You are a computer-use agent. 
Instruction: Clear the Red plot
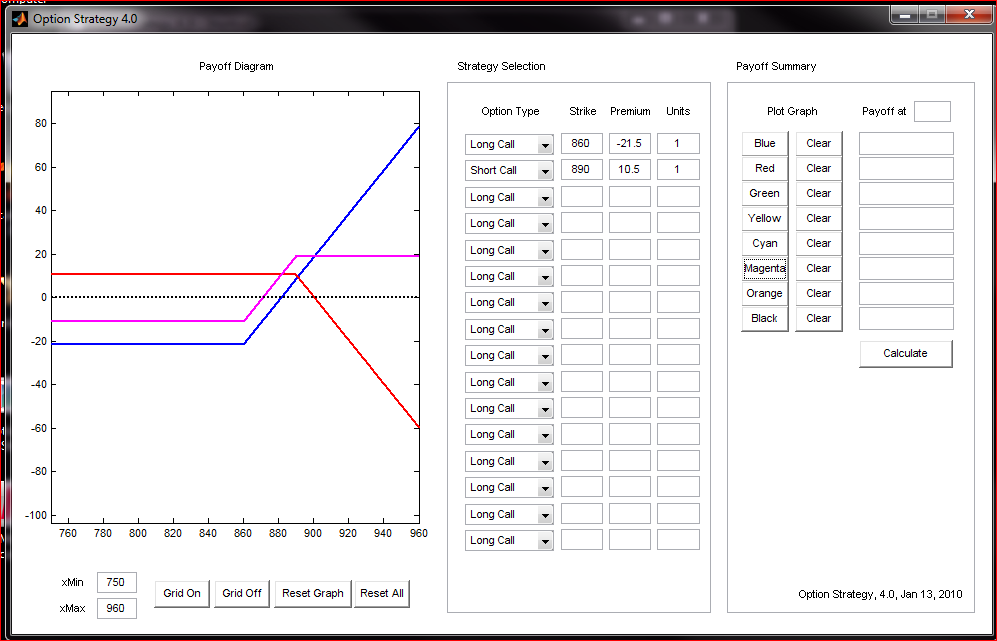click(818, 168)
